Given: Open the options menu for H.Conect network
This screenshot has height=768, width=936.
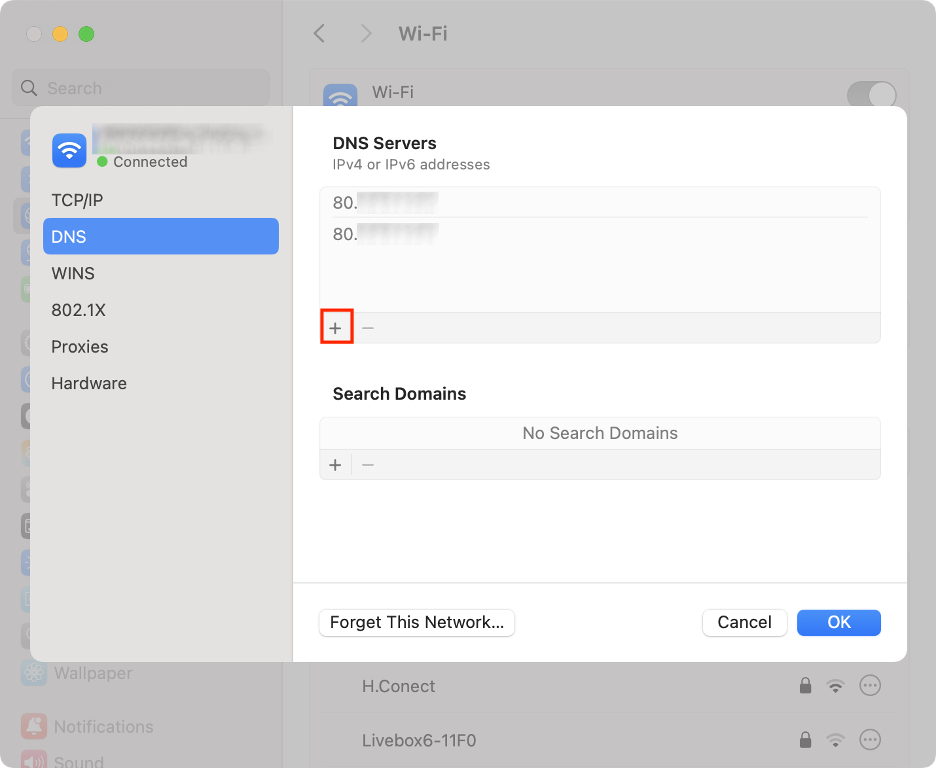Looking at the screenshot, I should point(869,685).
